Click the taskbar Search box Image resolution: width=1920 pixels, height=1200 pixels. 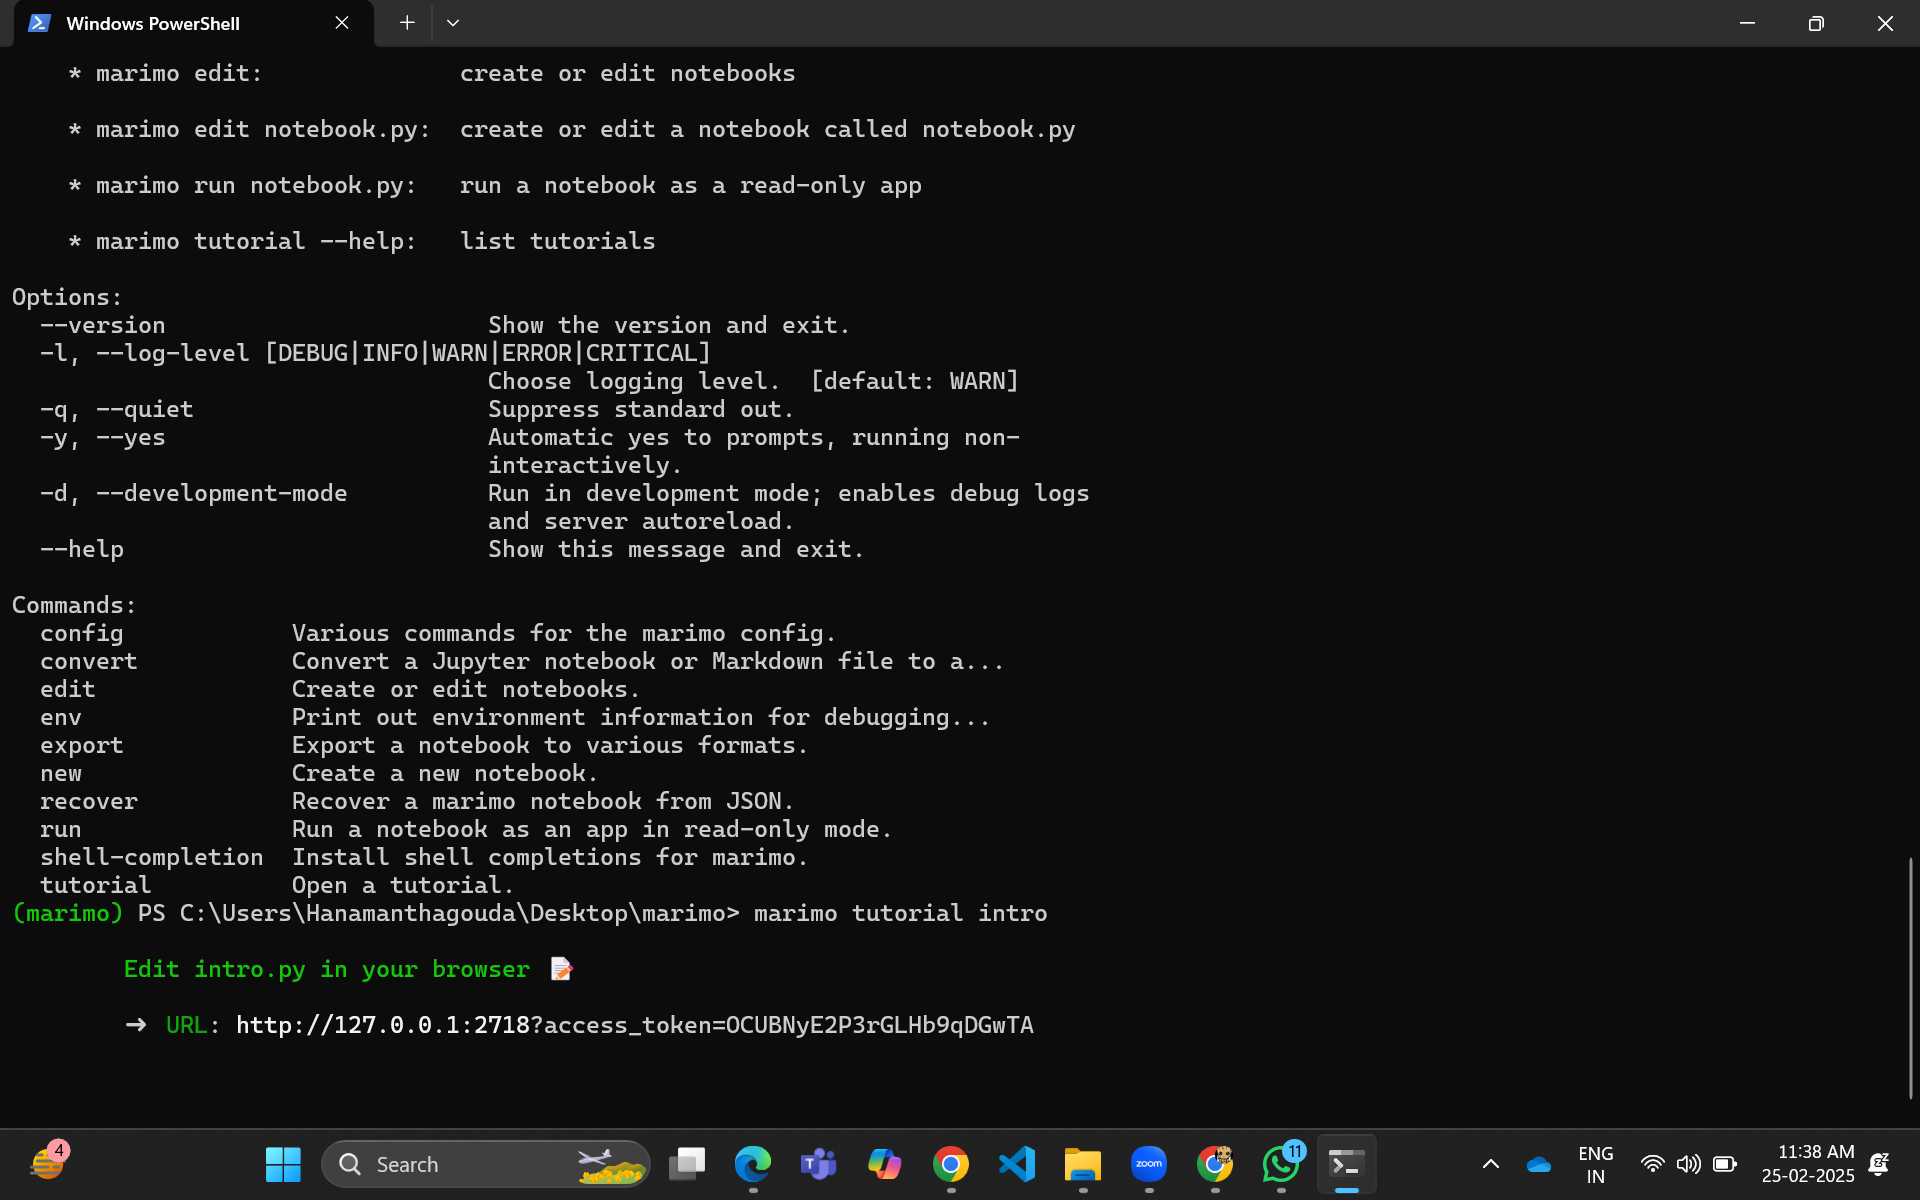pyautogui.click(x=486, y=1164)
